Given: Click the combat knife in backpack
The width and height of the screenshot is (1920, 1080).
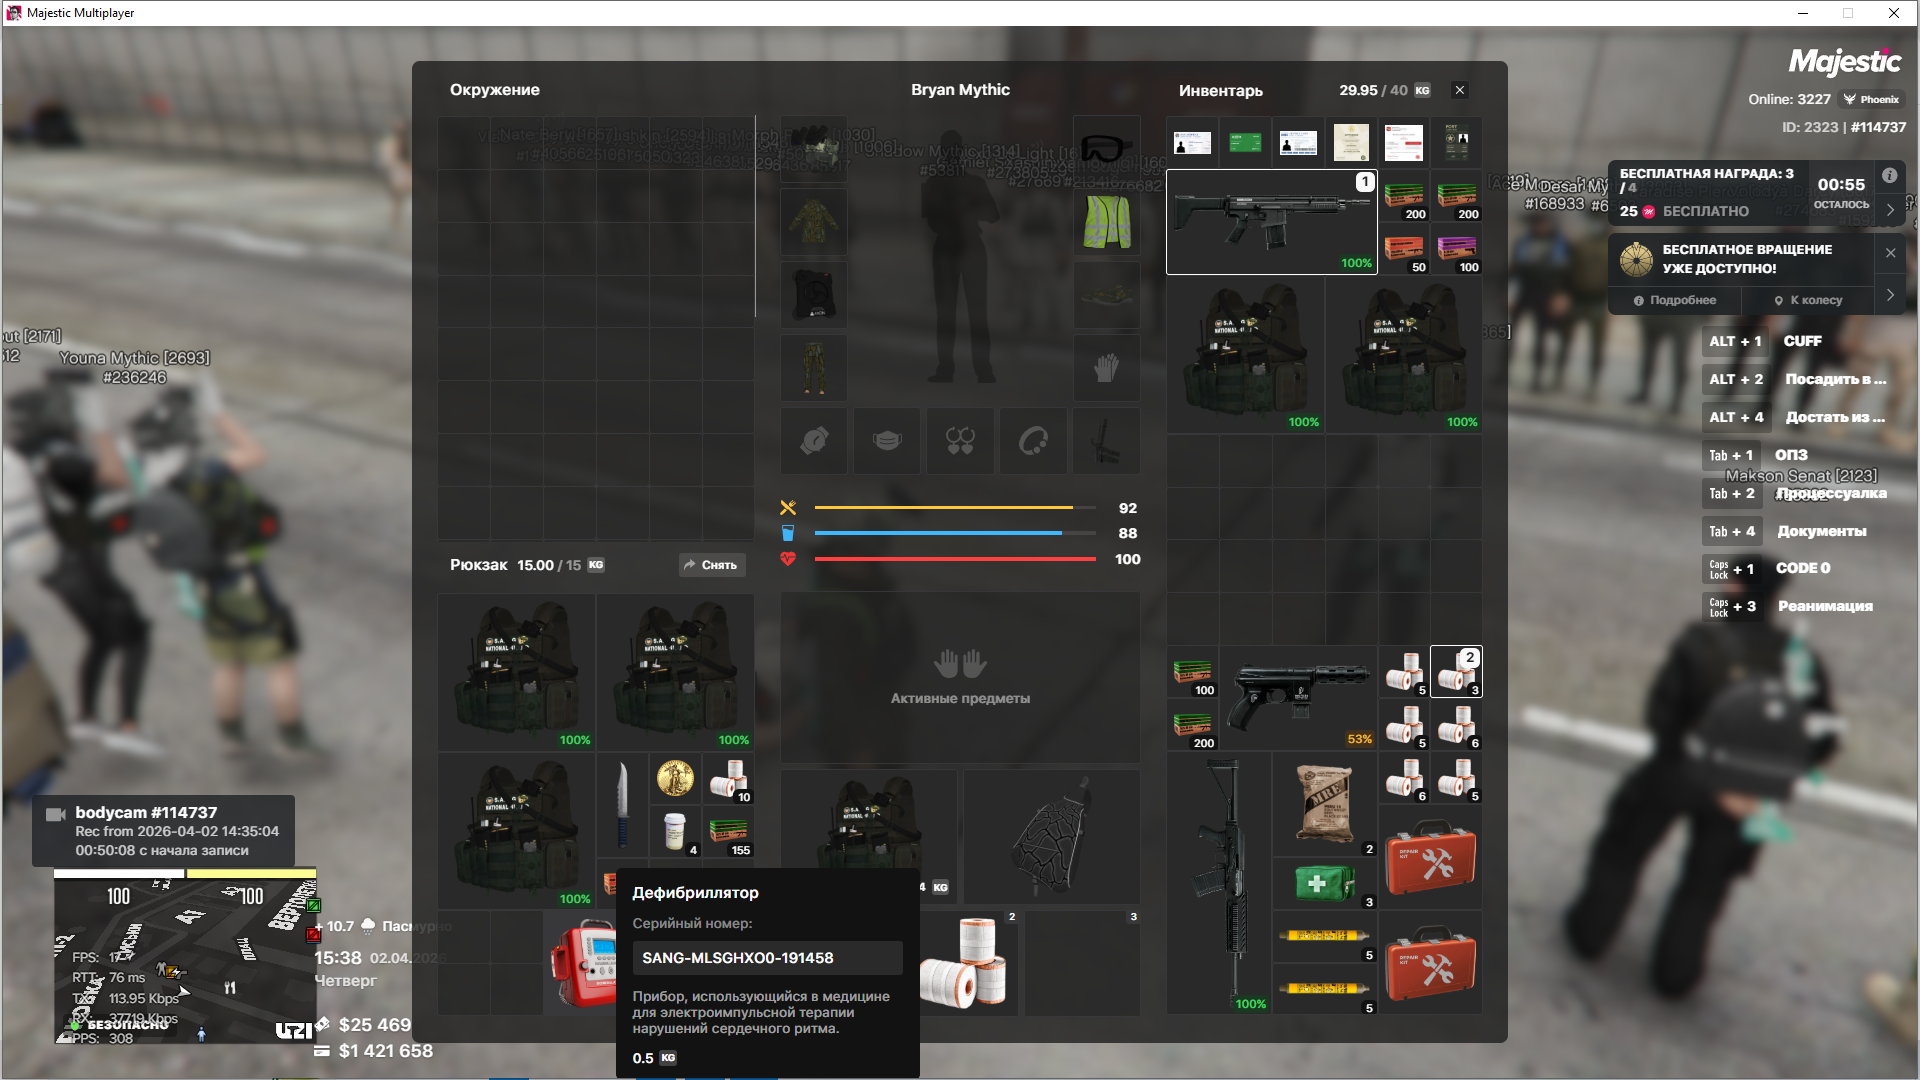Looking at the screenshot, I should (x=622, y=804).
